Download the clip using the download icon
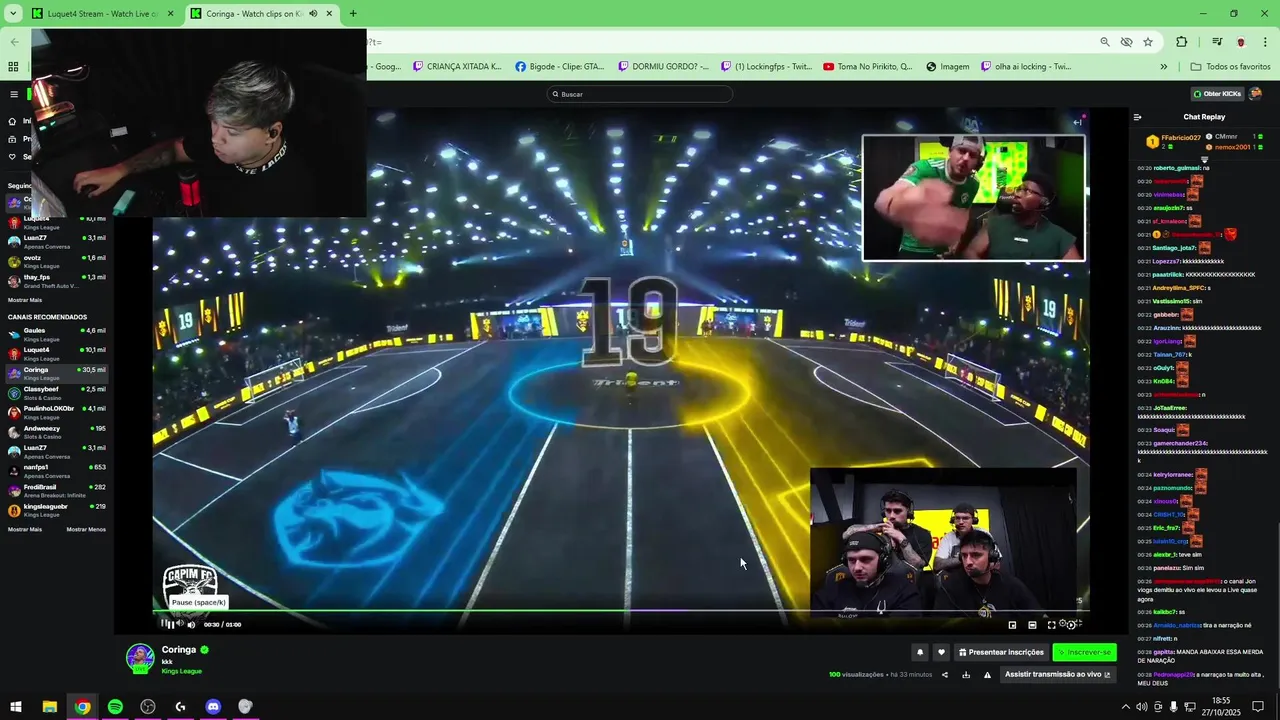 [966, 675]
